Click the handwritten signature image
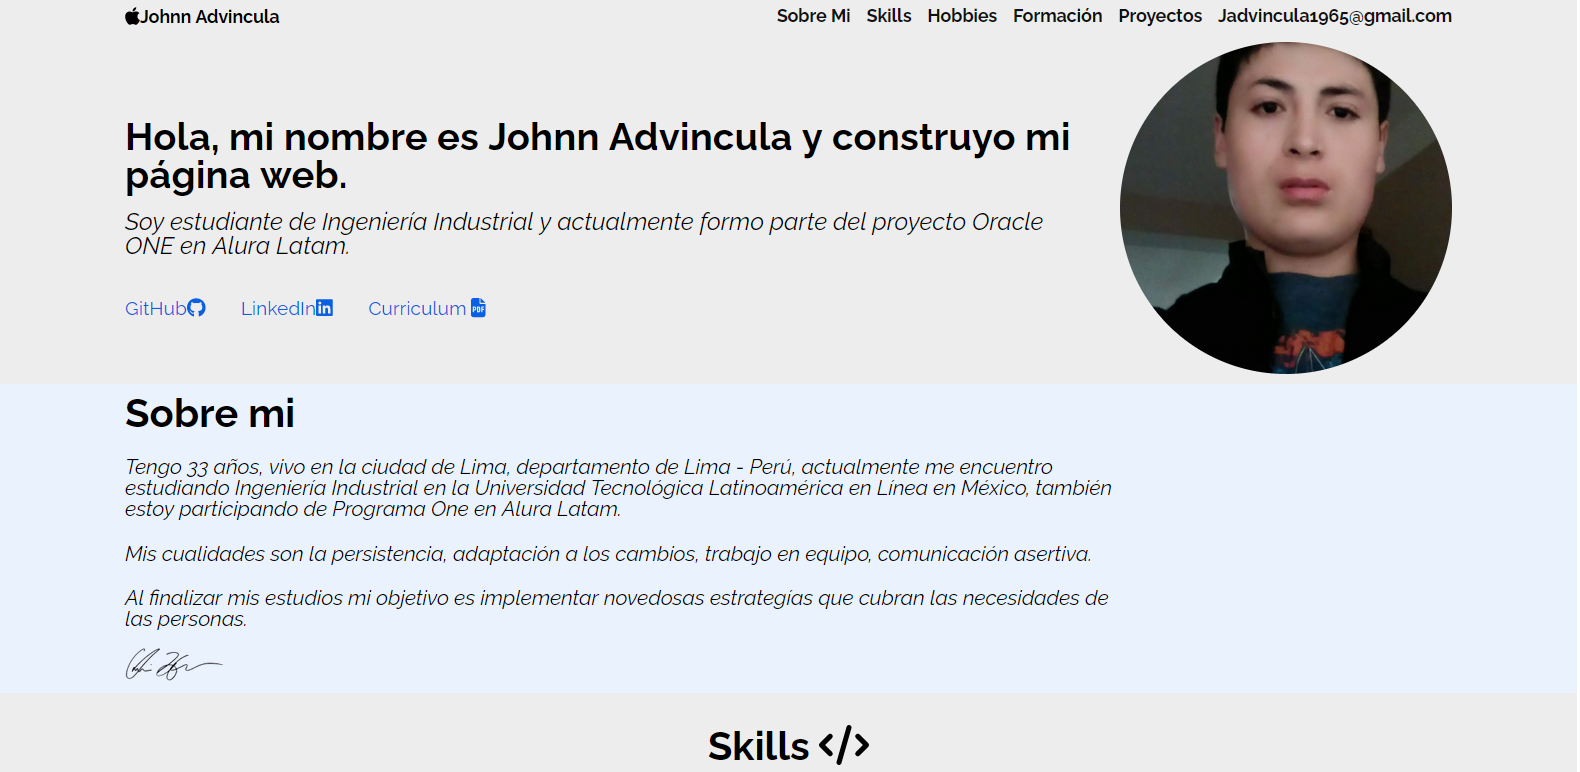This screenshot has height=772, width=1580. (173, 664)
